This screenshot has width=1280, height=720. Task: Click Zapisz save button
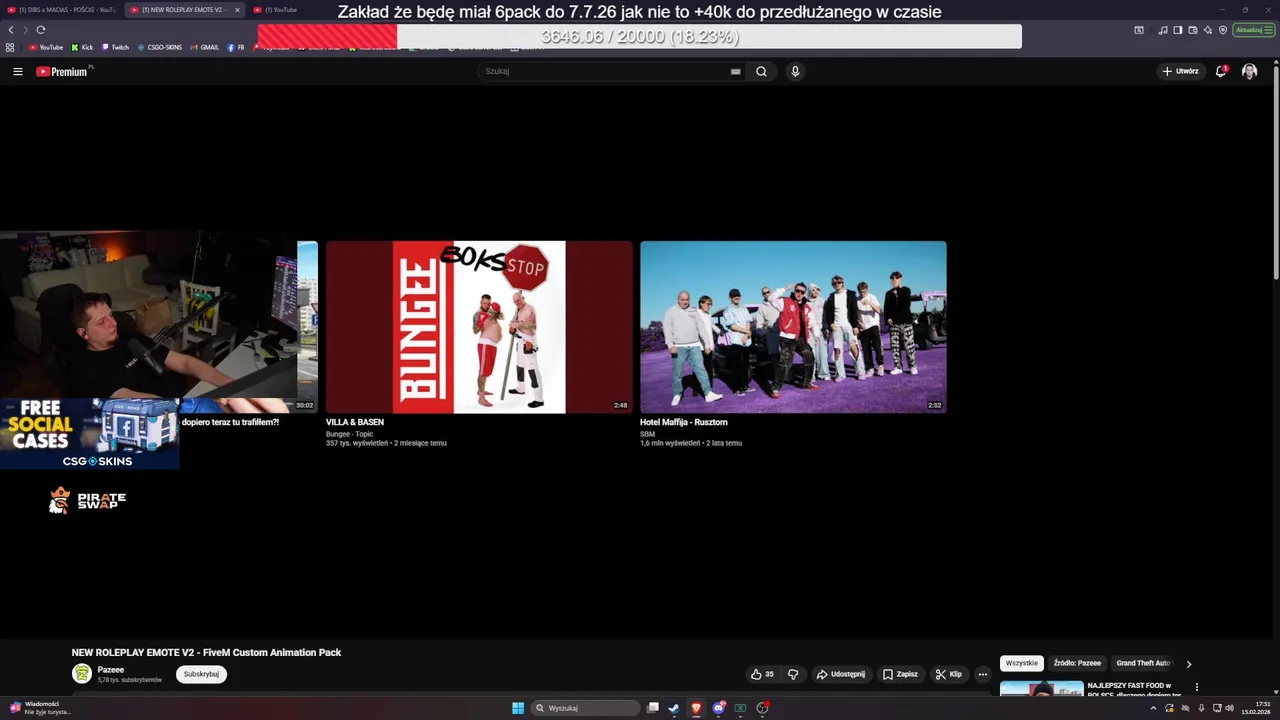[x=900, y=674]
